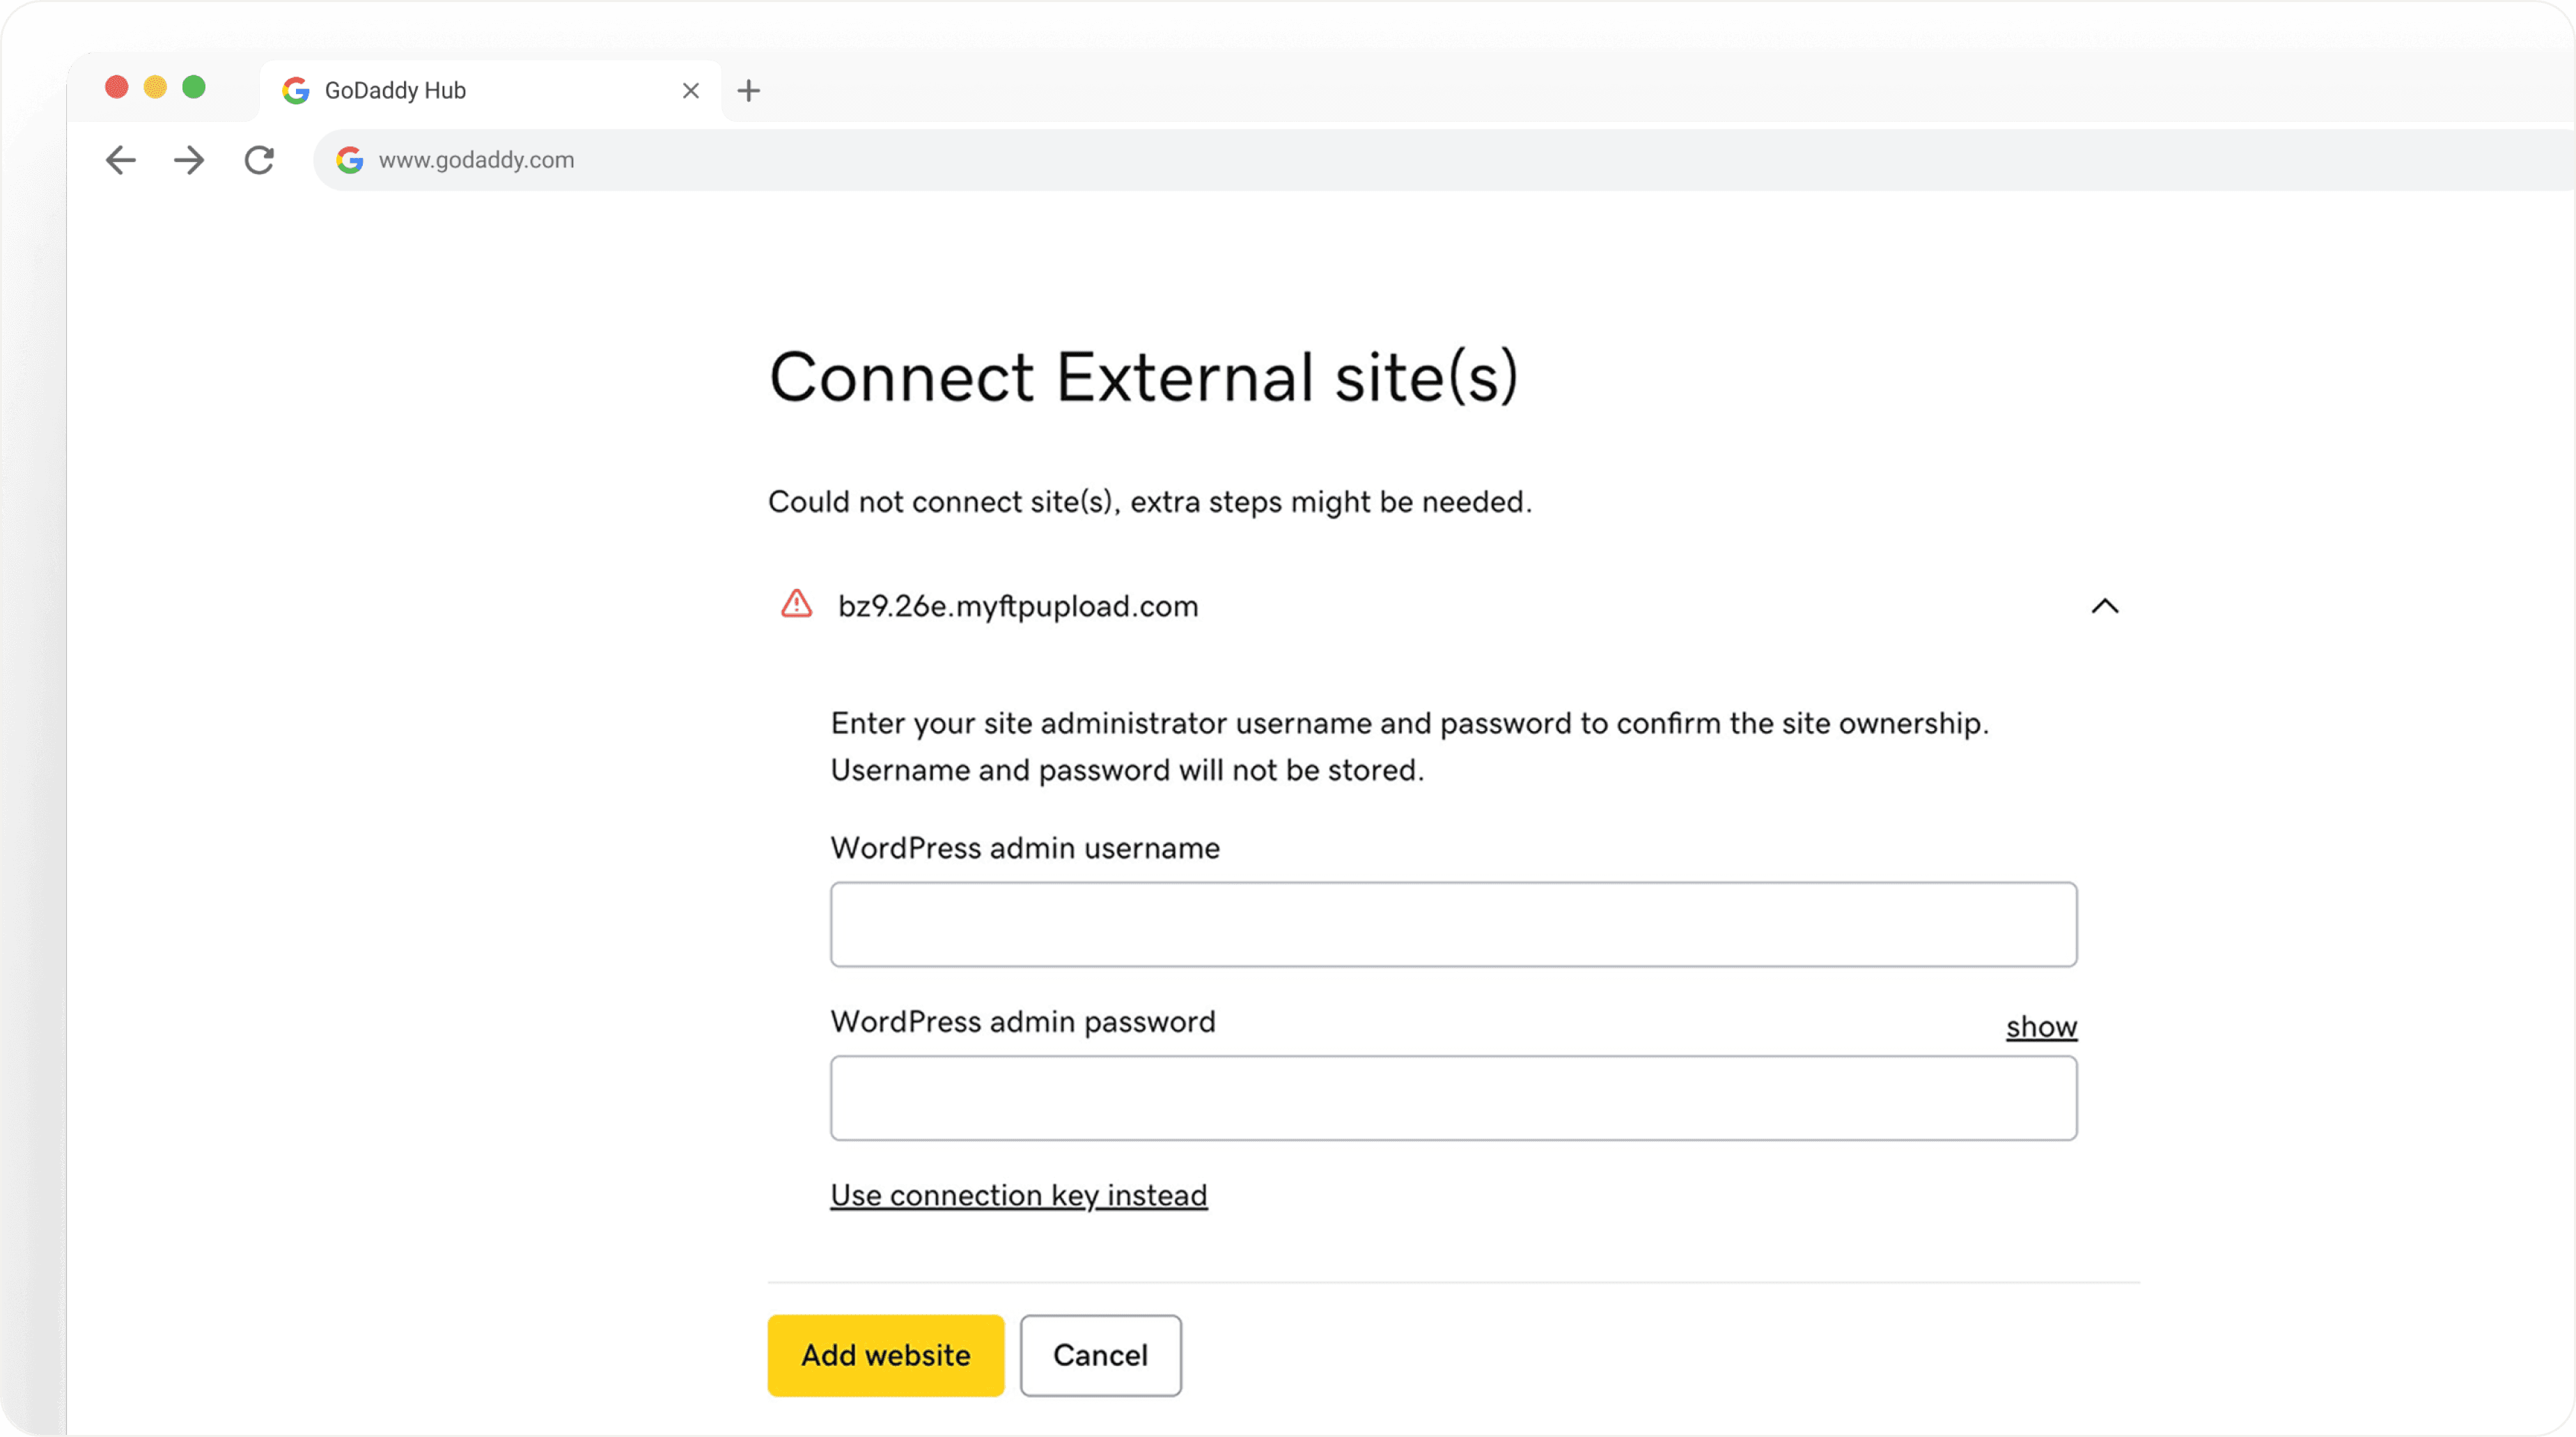2576x1437 pixels.
Task: Click the red close window button
Action: pos(117,87)
